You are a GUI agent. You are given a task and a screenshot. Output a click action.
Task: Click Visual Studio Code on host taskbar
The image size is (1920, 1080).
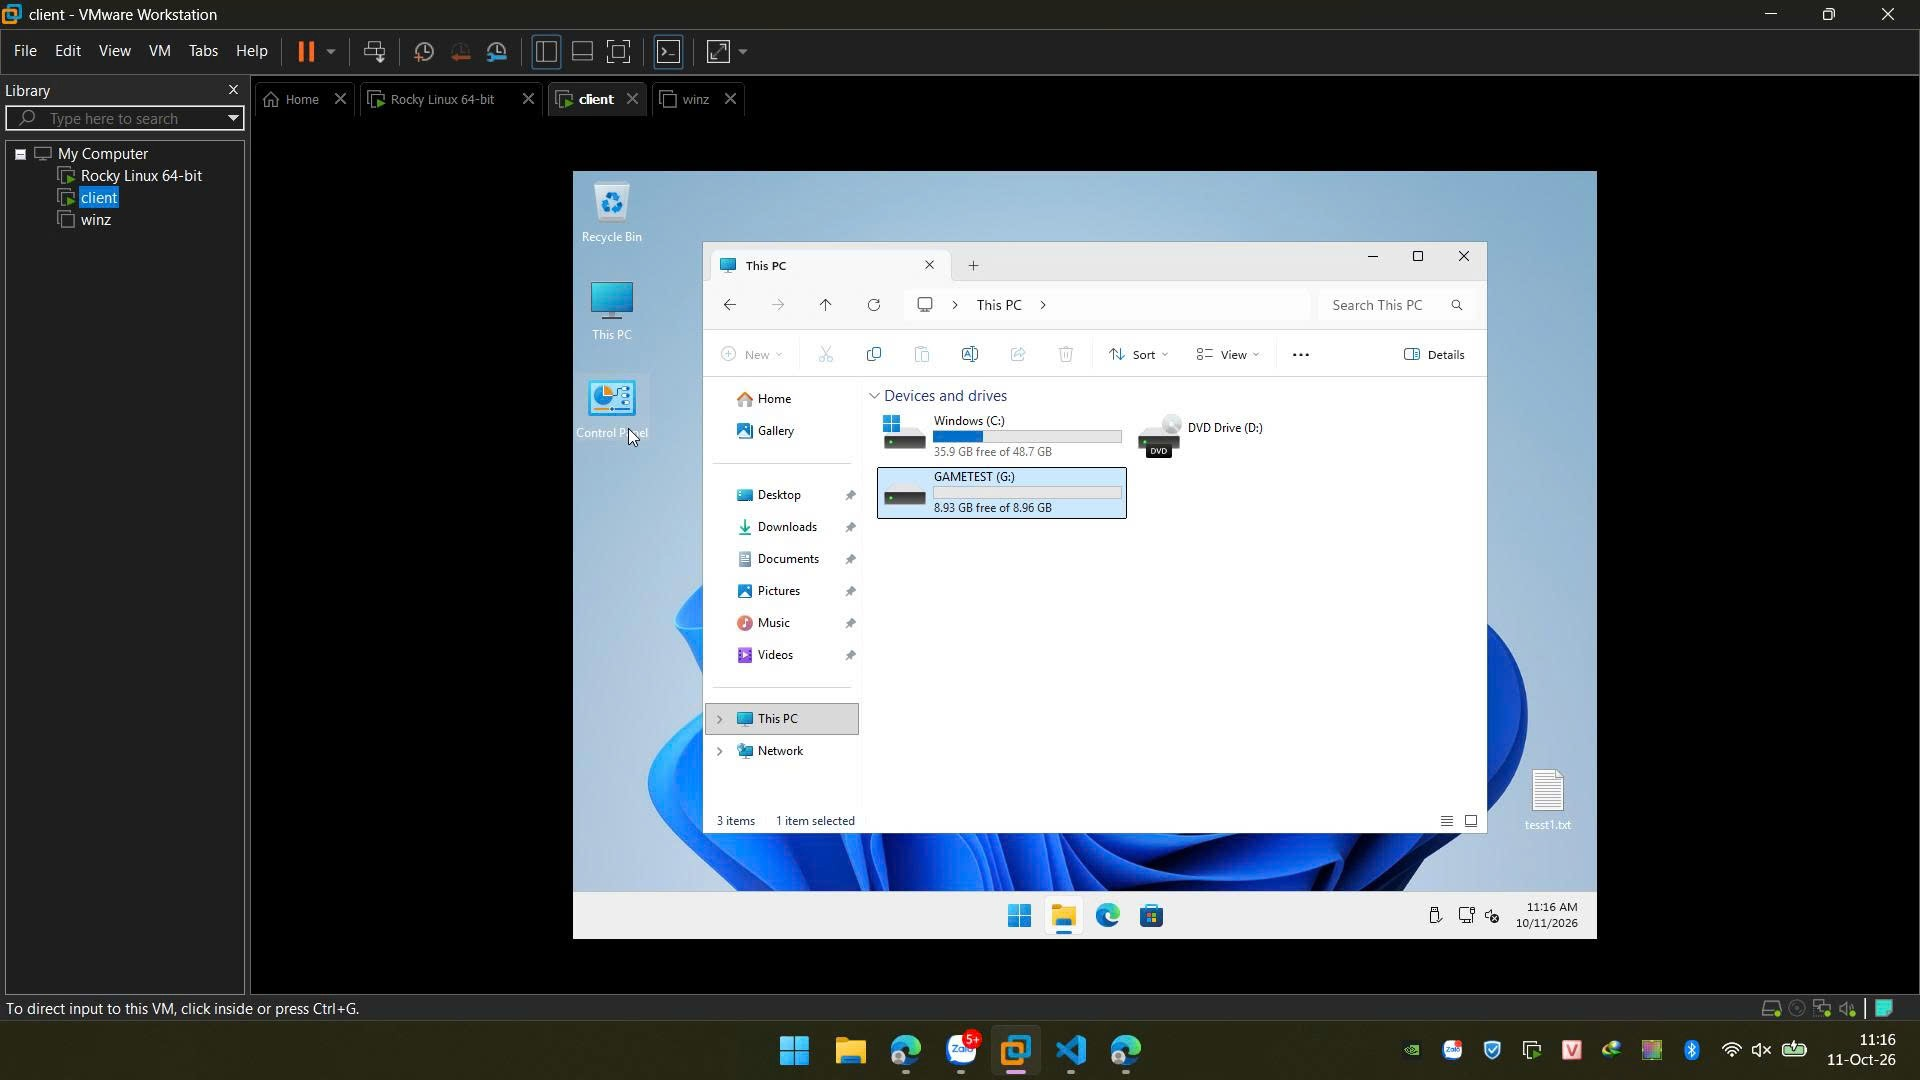point(1070,1050)
